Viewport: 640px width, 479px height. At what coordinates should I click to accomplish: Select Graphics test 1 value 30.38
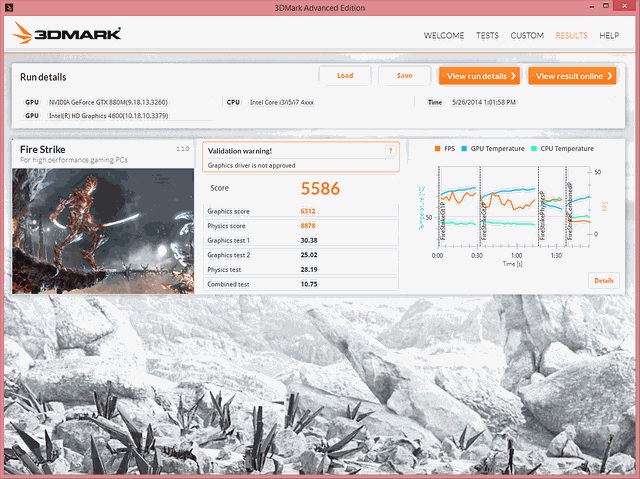(309, 240)
